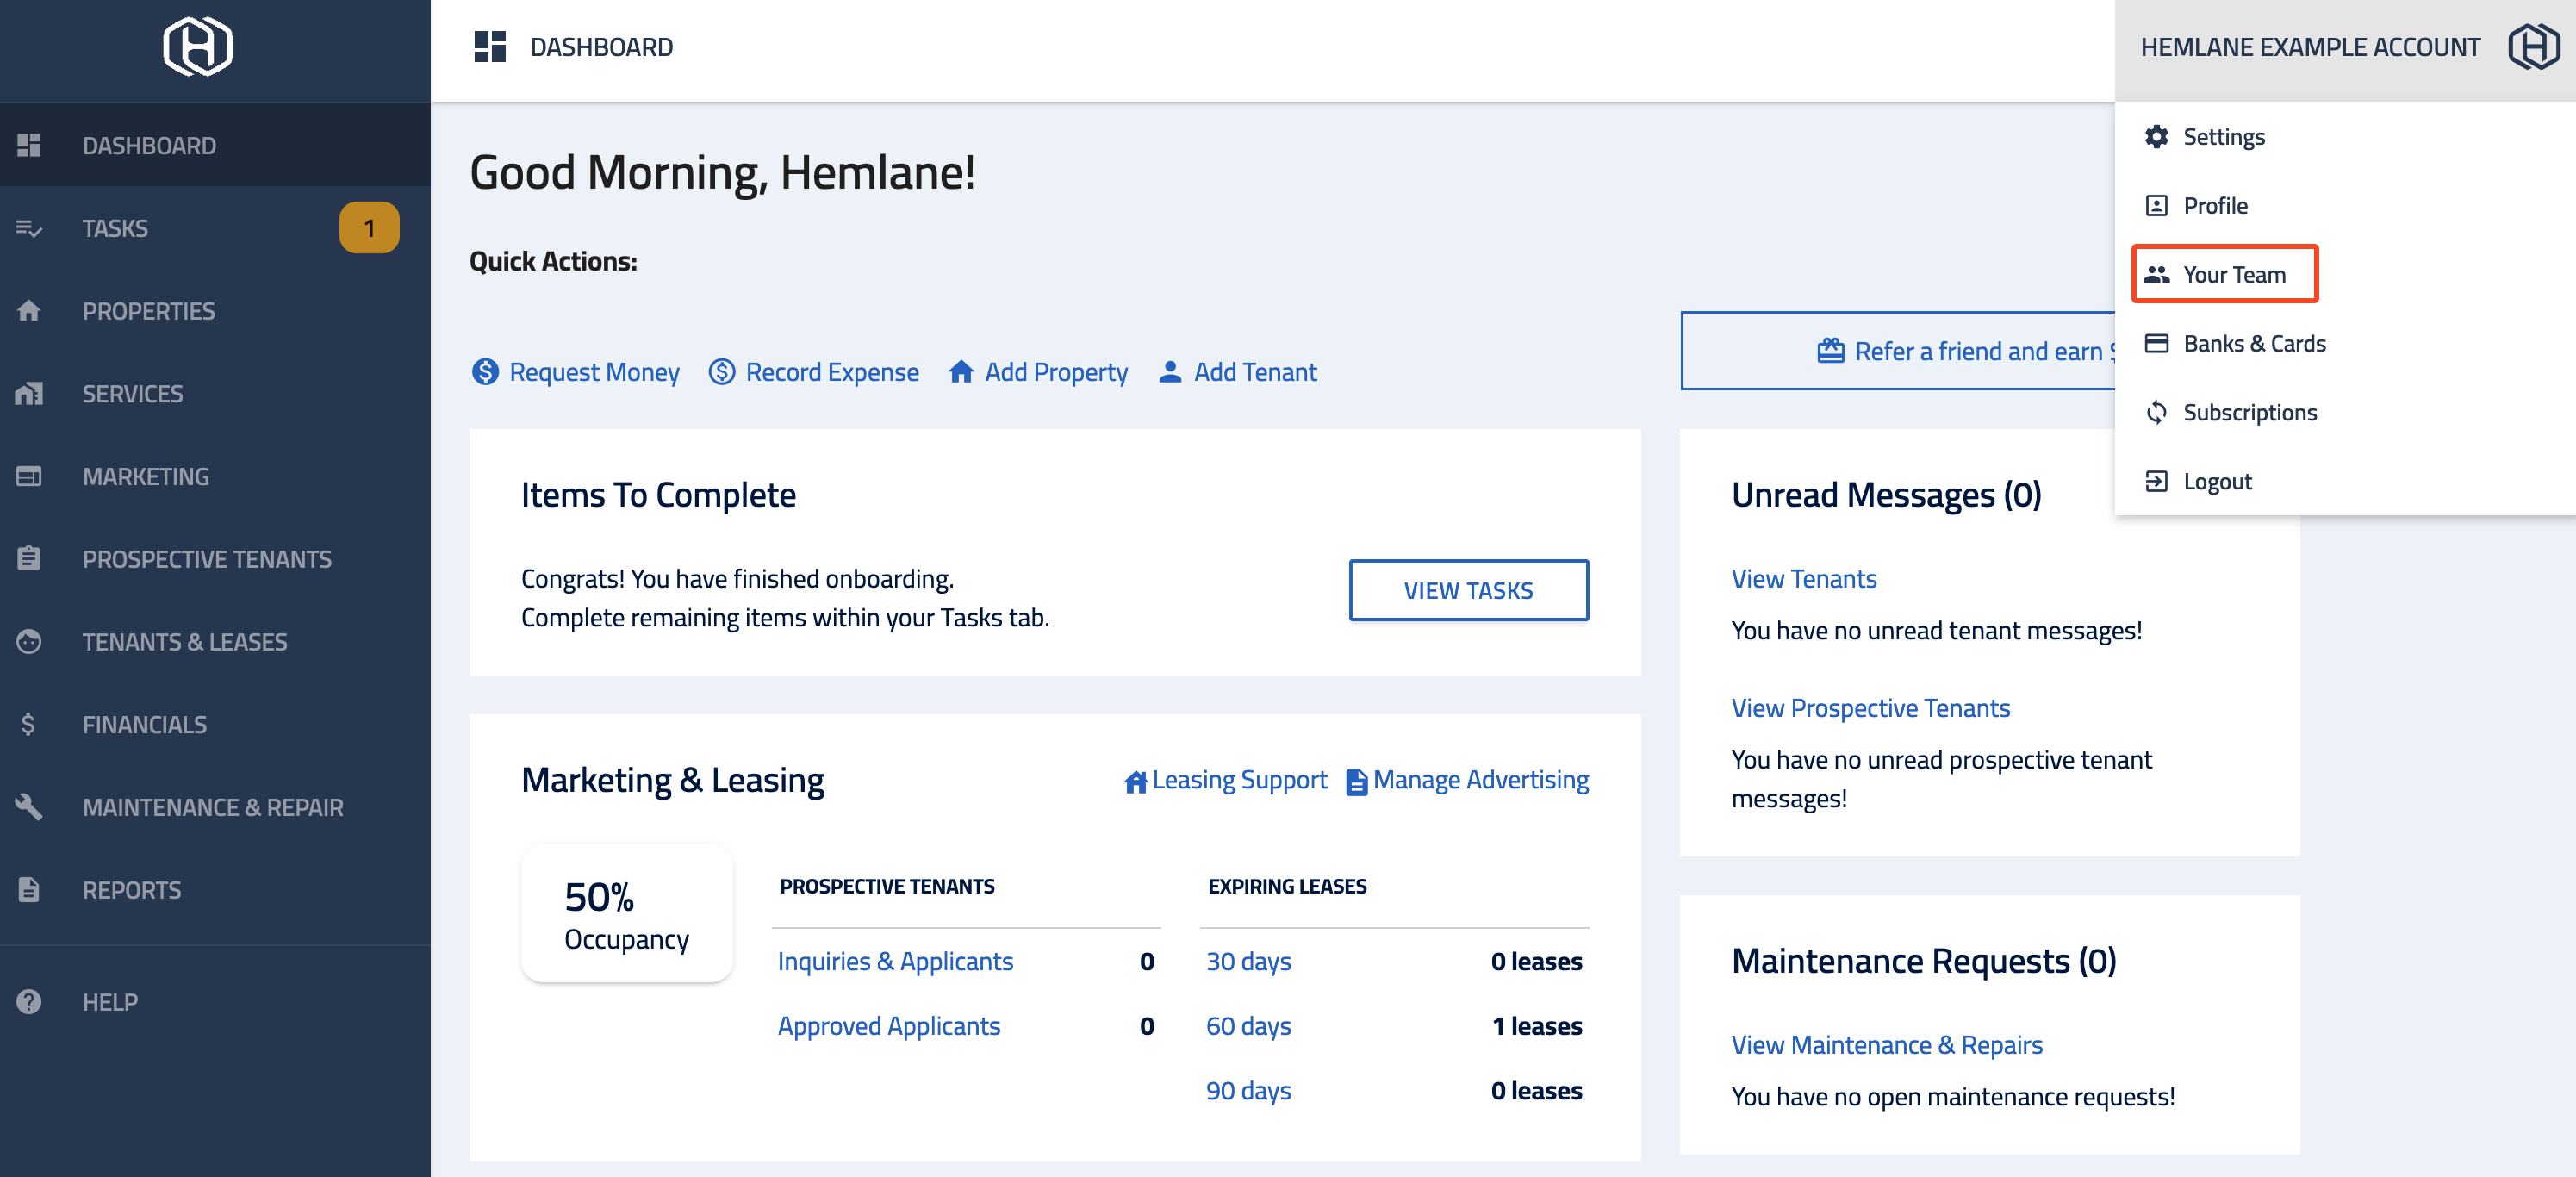
Task: Click the Marketing card icon
Action: [29, 477]
